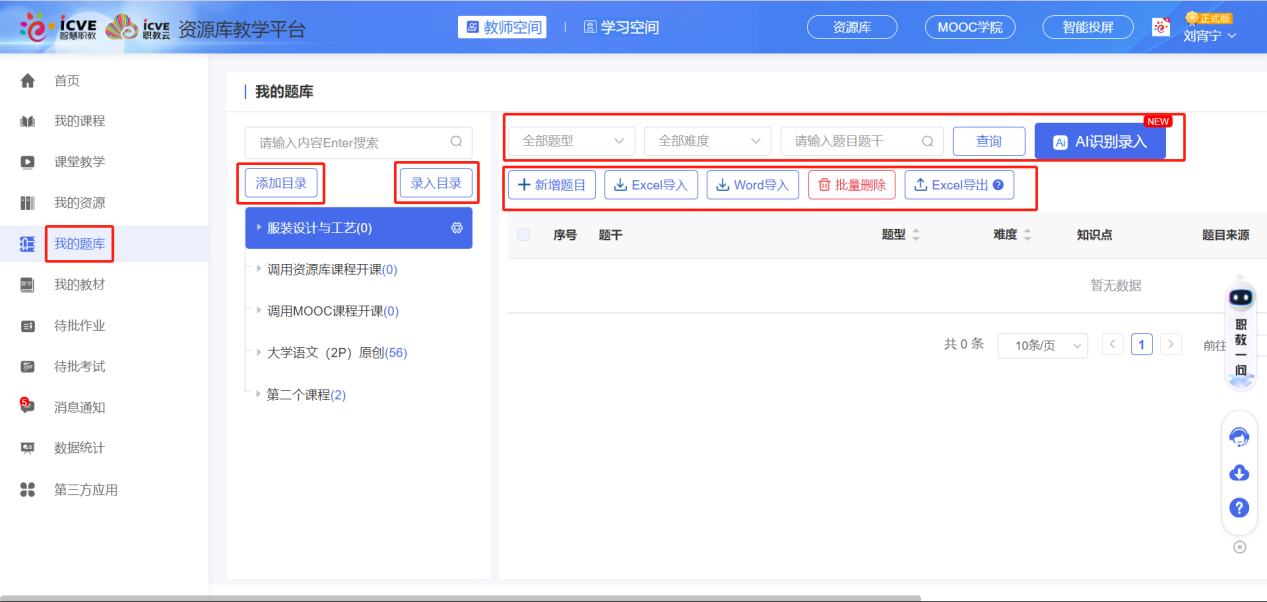Open the 全部题型 dropdown
Viewport: 1267px width, 602px height.
572,141
